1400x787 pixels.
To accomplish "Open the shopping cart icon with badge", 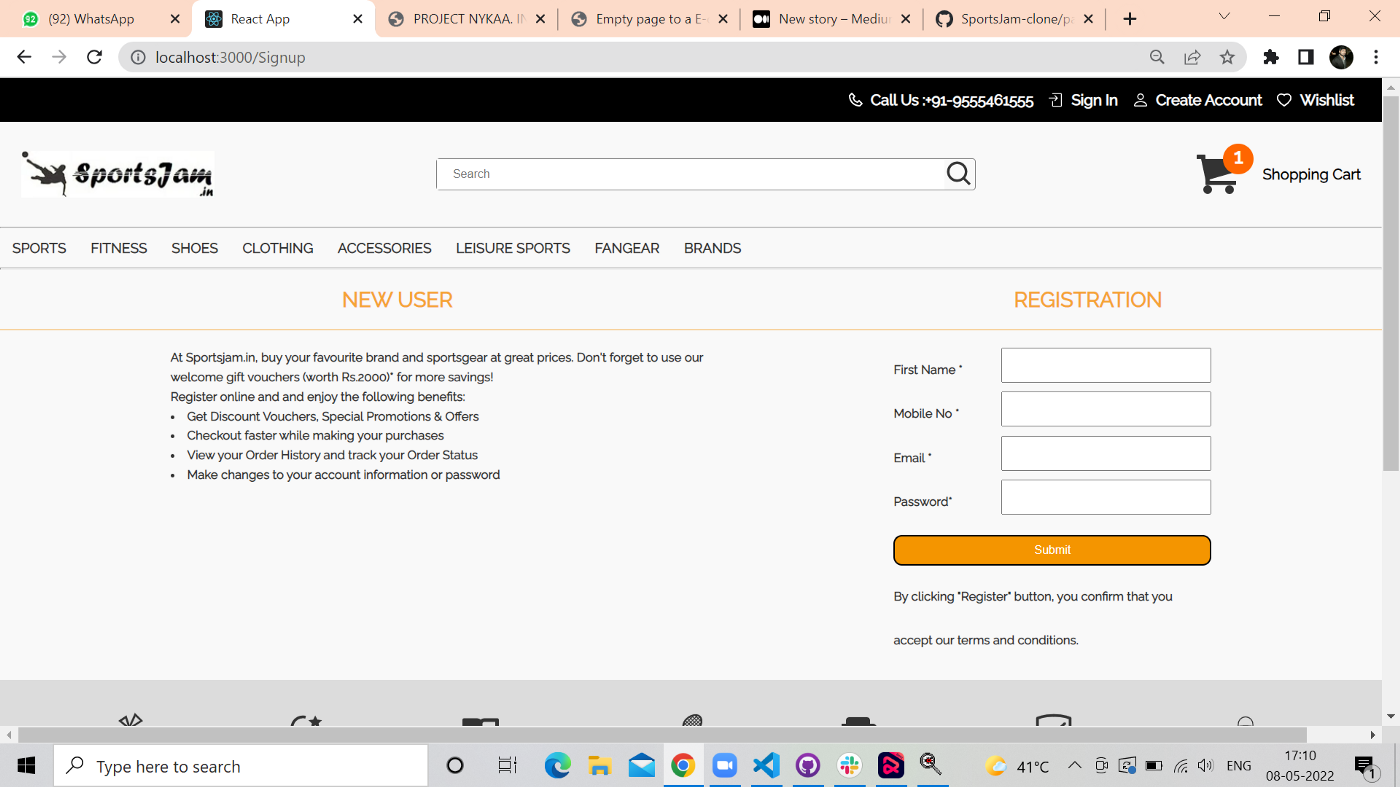I will (x=1224, y=170).
